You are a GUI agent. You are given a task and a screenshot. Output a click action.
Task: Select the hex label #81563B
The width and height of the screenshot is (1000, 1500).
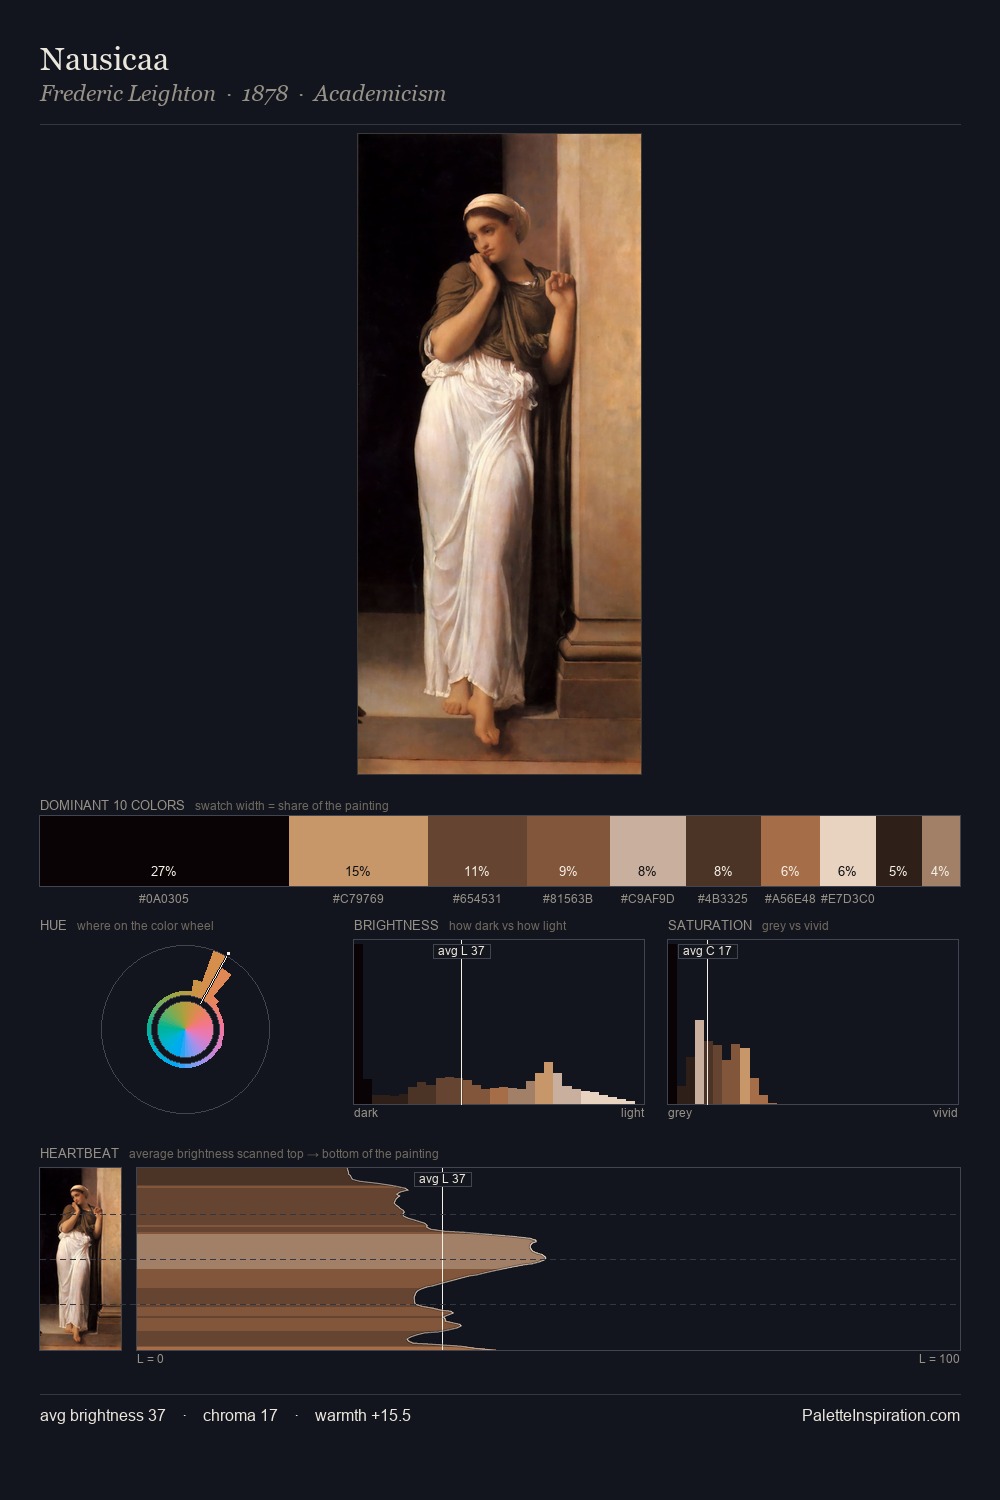568,899
